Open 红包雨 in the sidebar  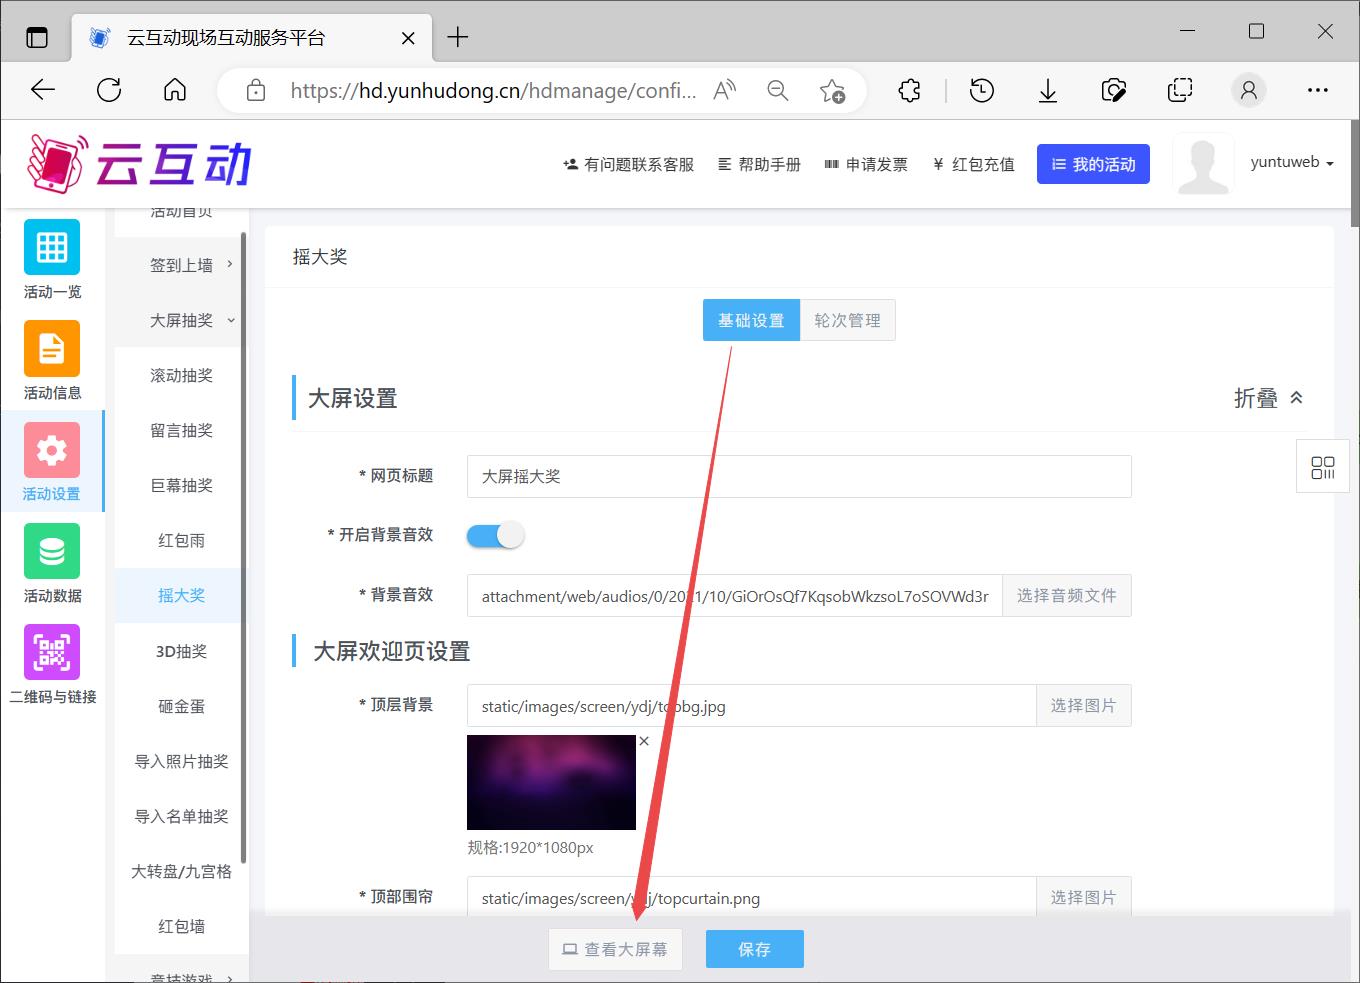(x=181, y=540)
